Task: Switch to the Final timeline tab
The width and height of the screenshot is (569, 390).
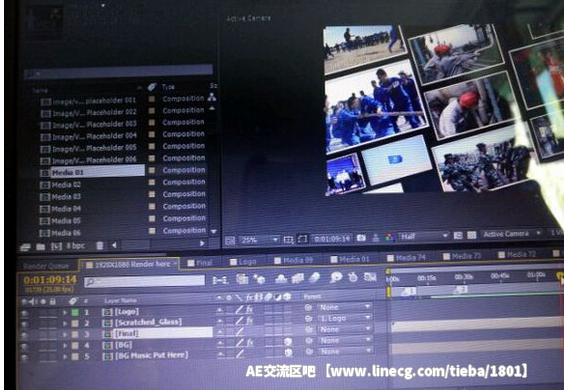Action: coord(200,263)
